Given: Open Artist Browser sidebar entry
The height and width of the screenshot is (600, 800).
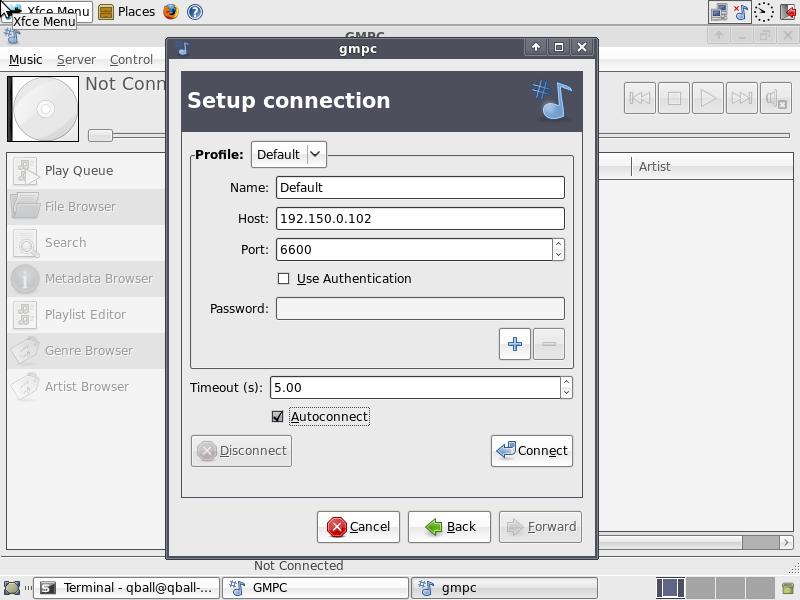Looking at the screenshot, I should 86,386.
